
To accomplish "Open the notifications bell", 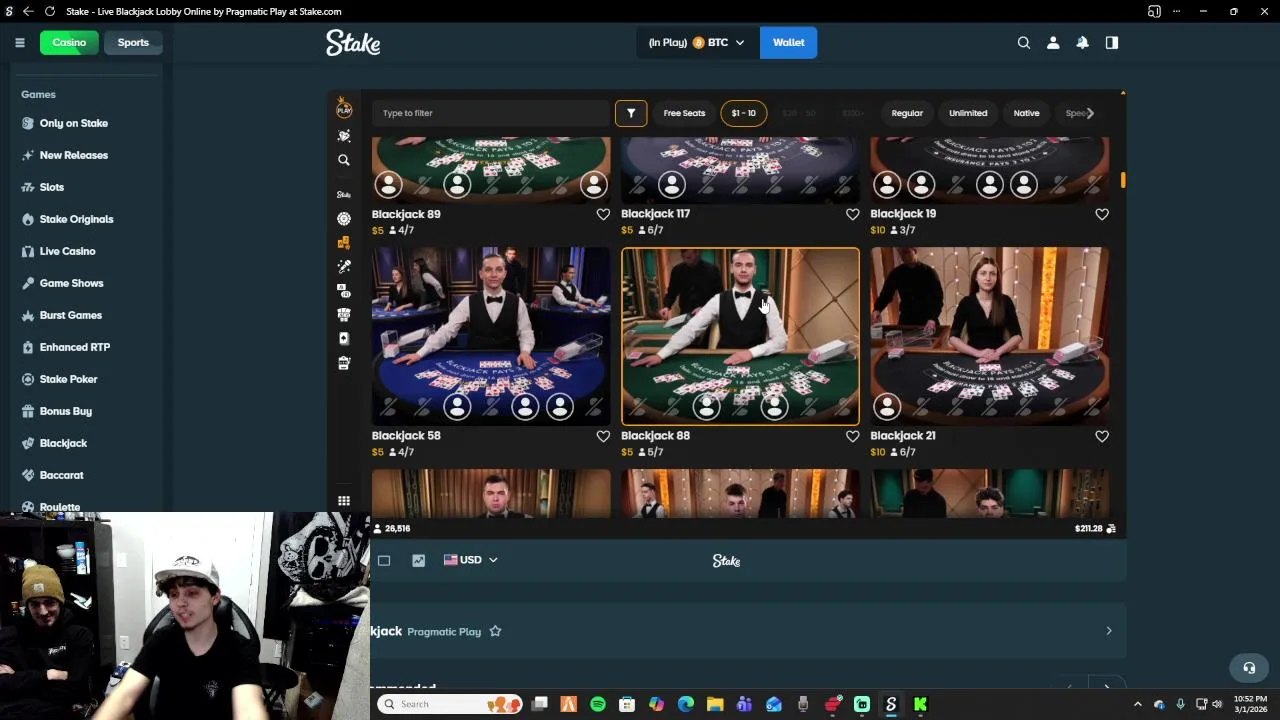I will coord(1082,43).
